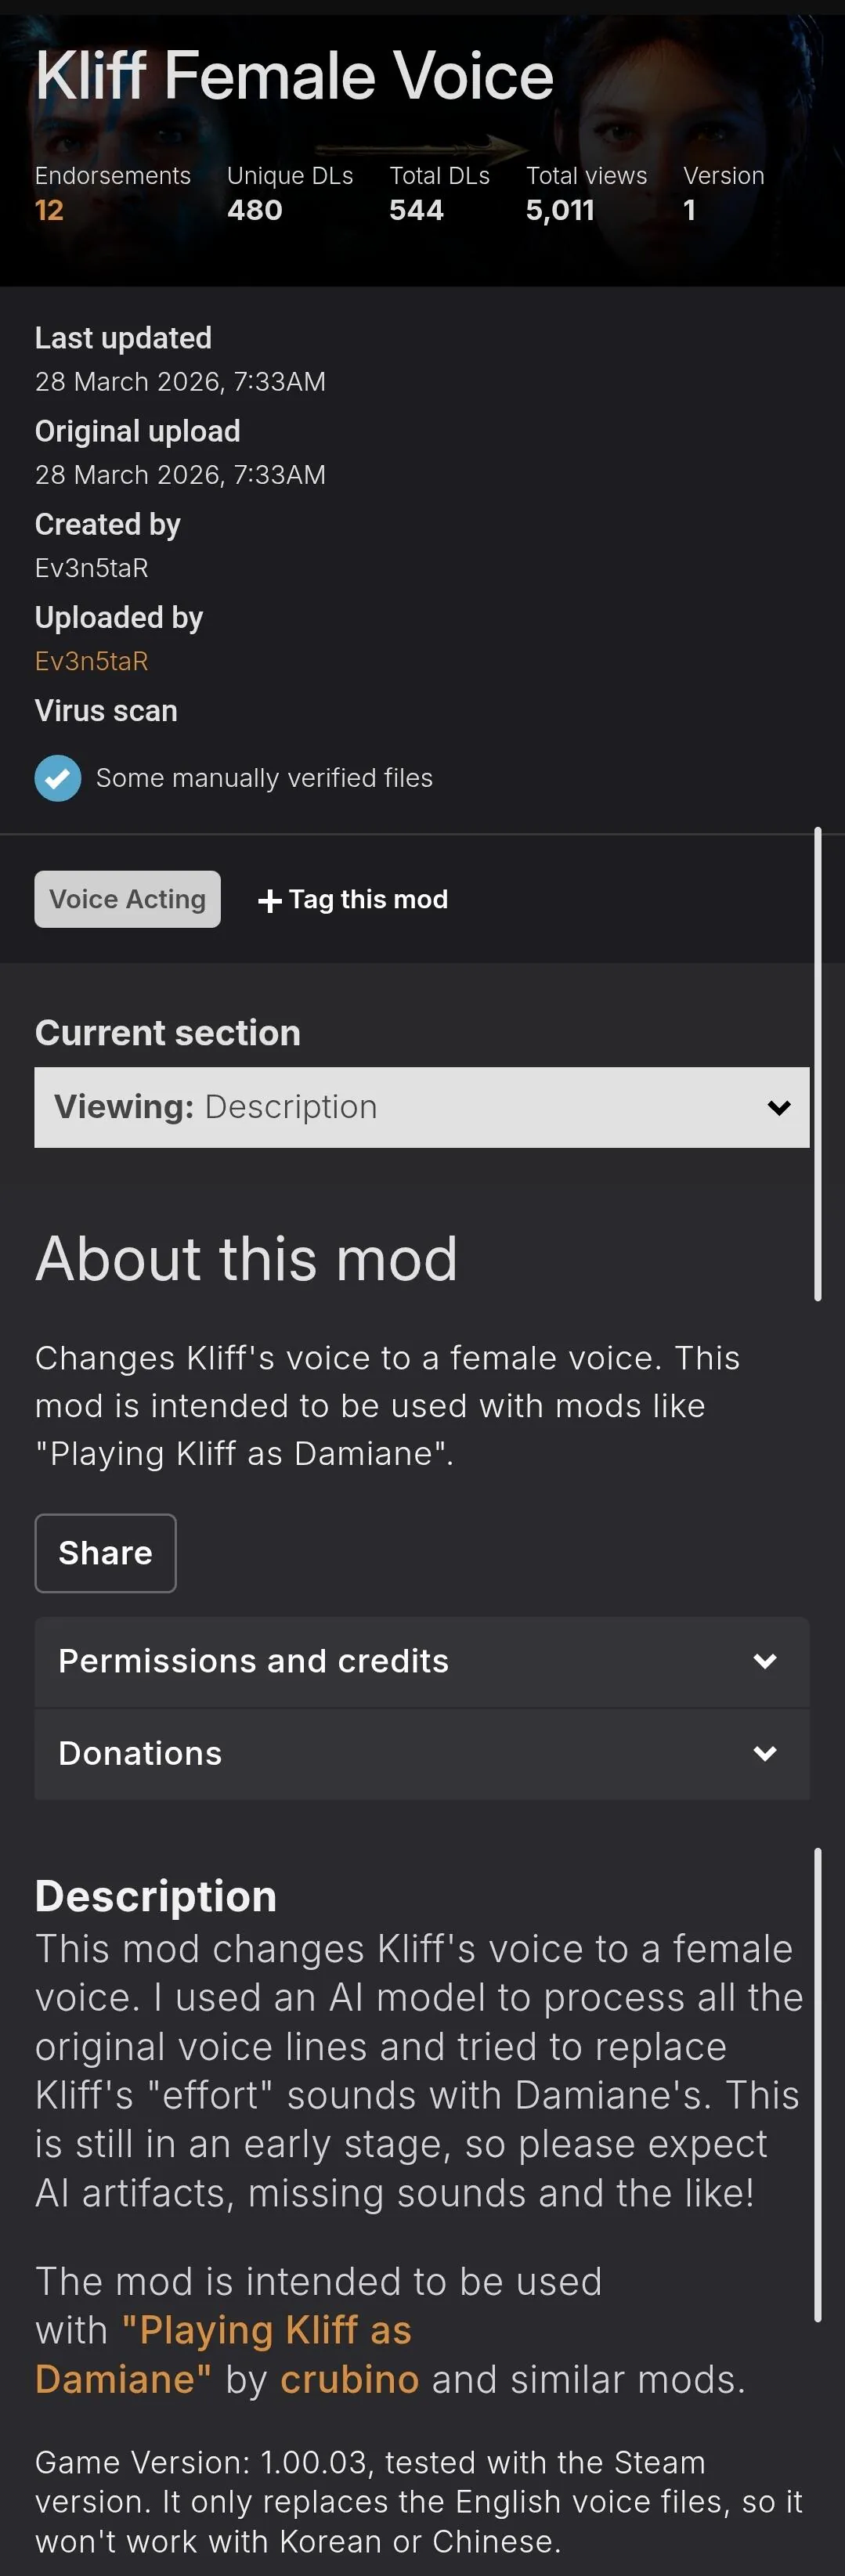Click the scrollbar beside the Description text

pos(818,2084)
